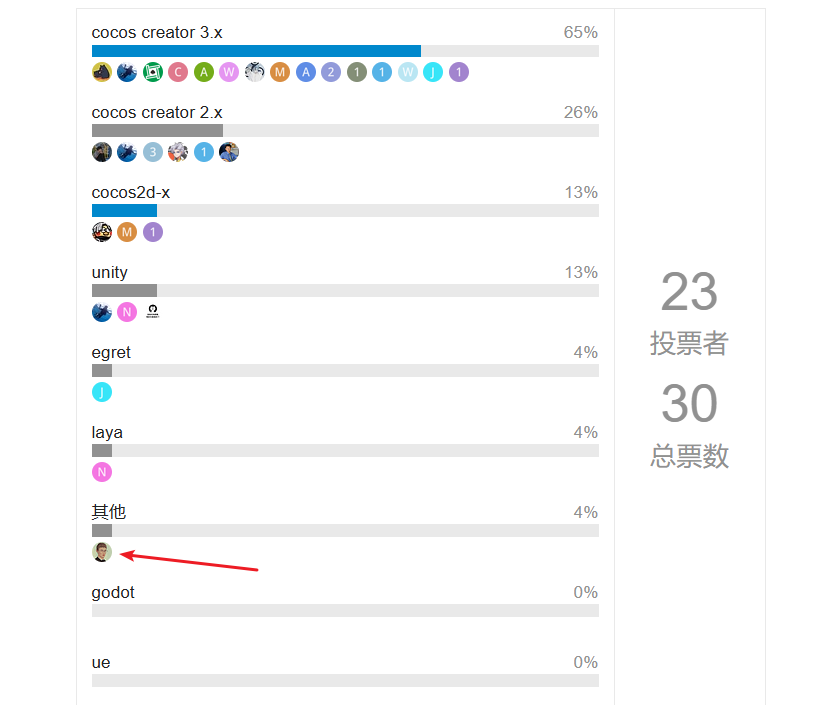This screenshot has height=705, width=824.
Task: Open the face photo avatar under 其他
Action: (x=102, y=552)
